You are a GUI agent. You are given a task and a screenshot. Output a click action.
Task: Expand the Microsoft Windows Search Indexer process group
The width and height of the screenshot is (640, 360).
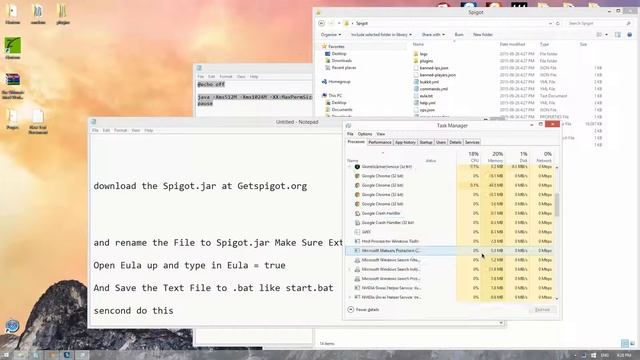click(349, 269)
